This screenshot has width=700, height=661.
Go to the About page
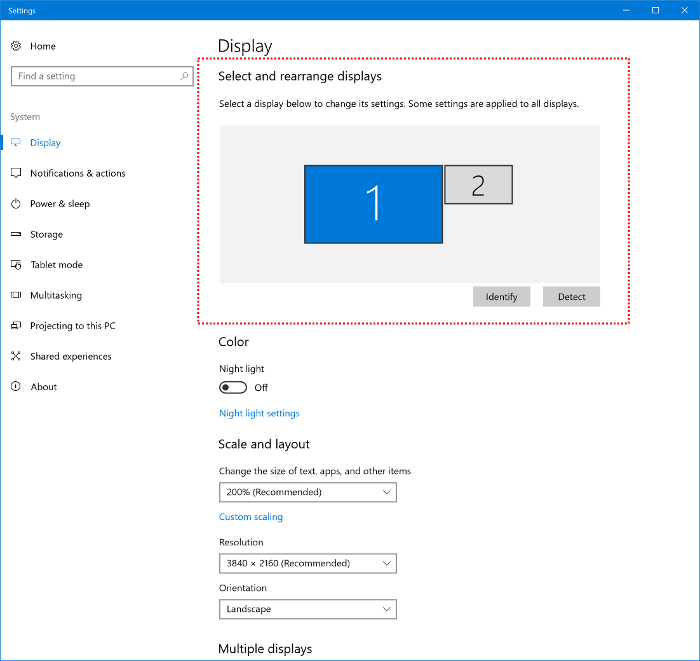tap(43, 387)
